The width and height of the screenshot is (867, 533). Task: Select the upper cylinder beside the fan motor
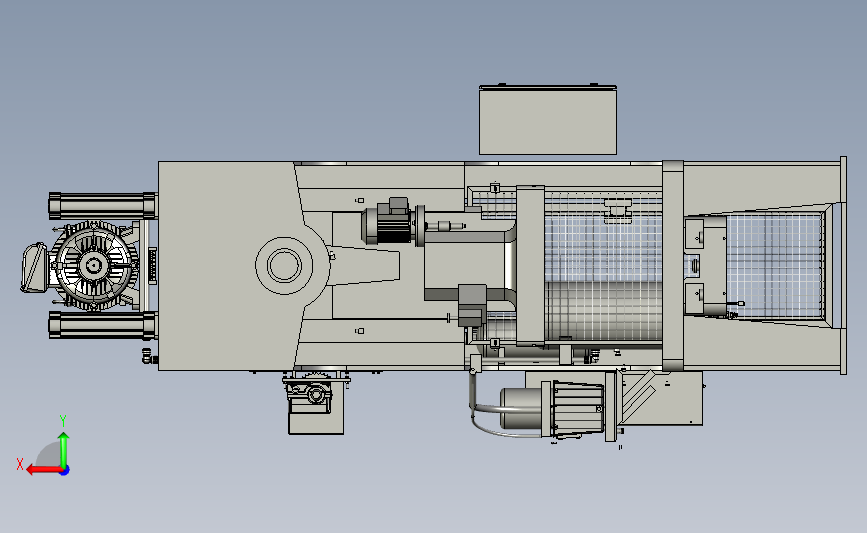click(x=102, y=206)
